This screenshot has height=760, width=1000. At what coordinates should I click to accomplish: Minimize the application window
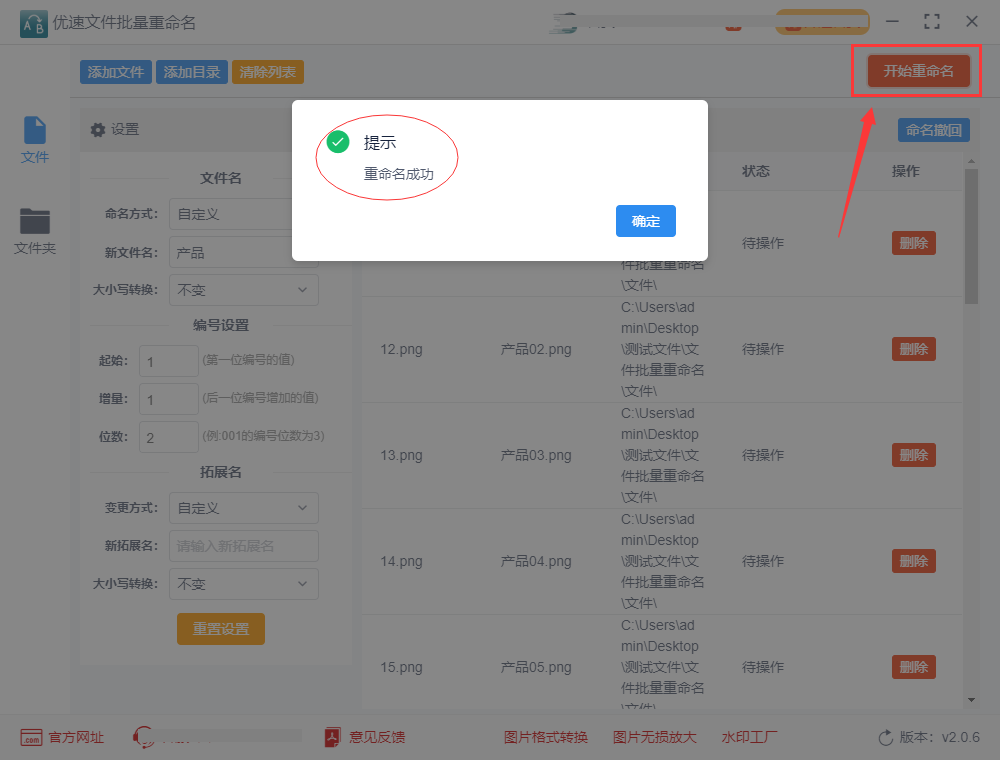point(892,22)
